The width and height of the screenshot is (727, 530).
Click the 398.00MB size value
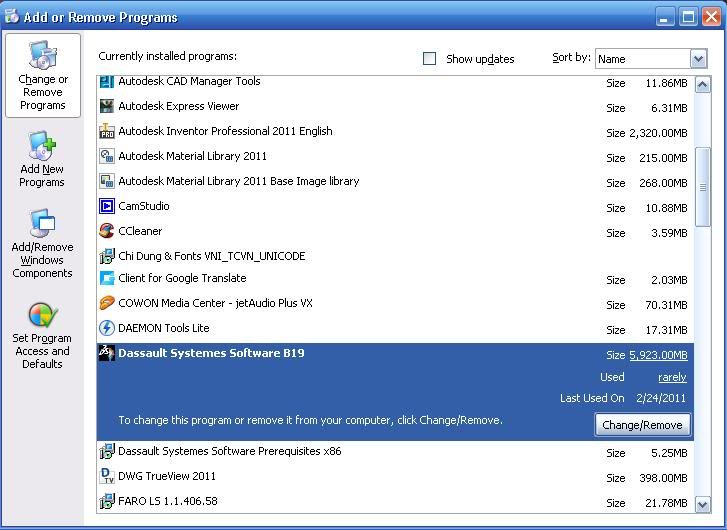click(663, 478)
